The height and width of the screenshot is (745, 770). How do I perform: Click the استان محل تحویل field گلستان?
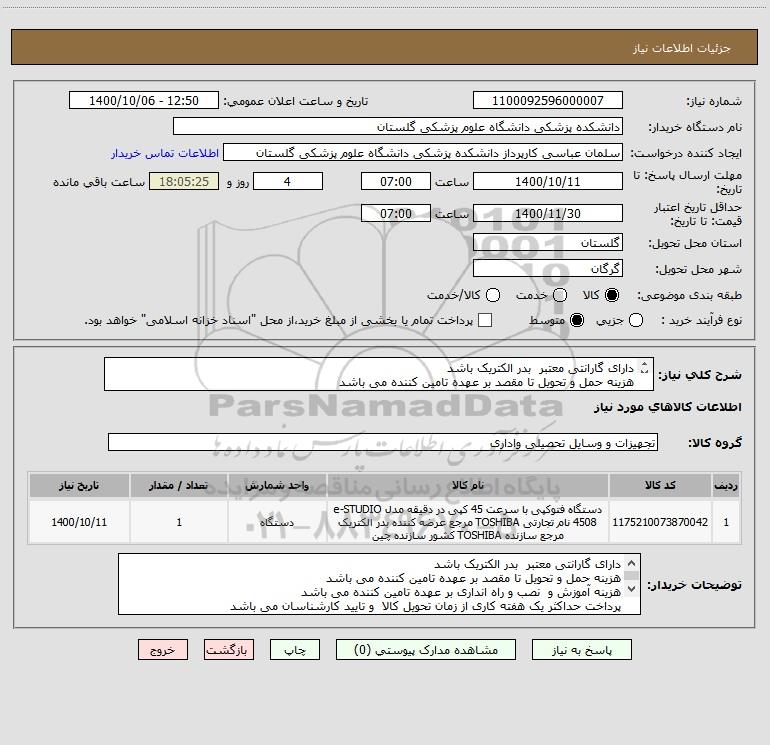click(x=548, y=243)
